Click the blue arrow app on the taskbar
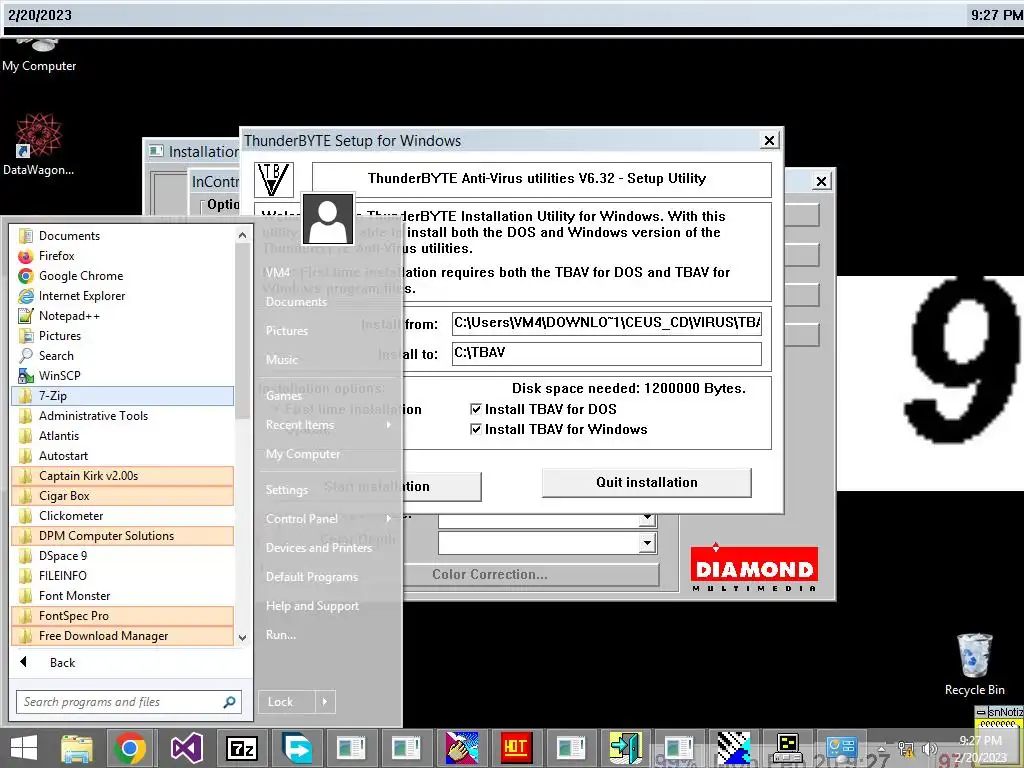1024x768 pixels. 296,748
